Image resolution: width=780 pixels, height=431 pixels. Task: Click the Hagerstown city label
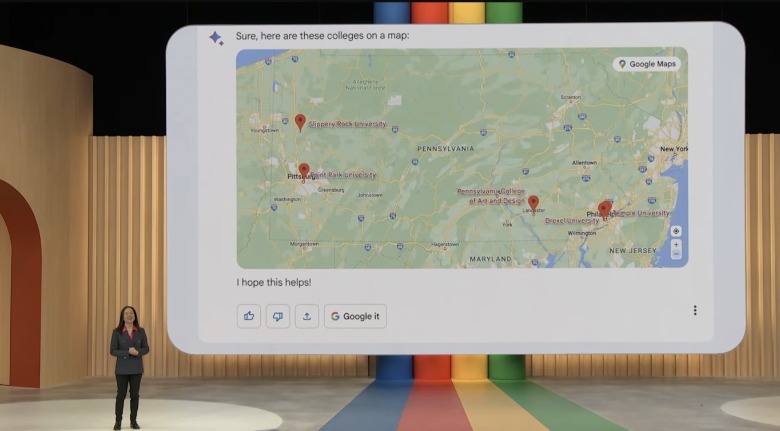pos(445,244)
